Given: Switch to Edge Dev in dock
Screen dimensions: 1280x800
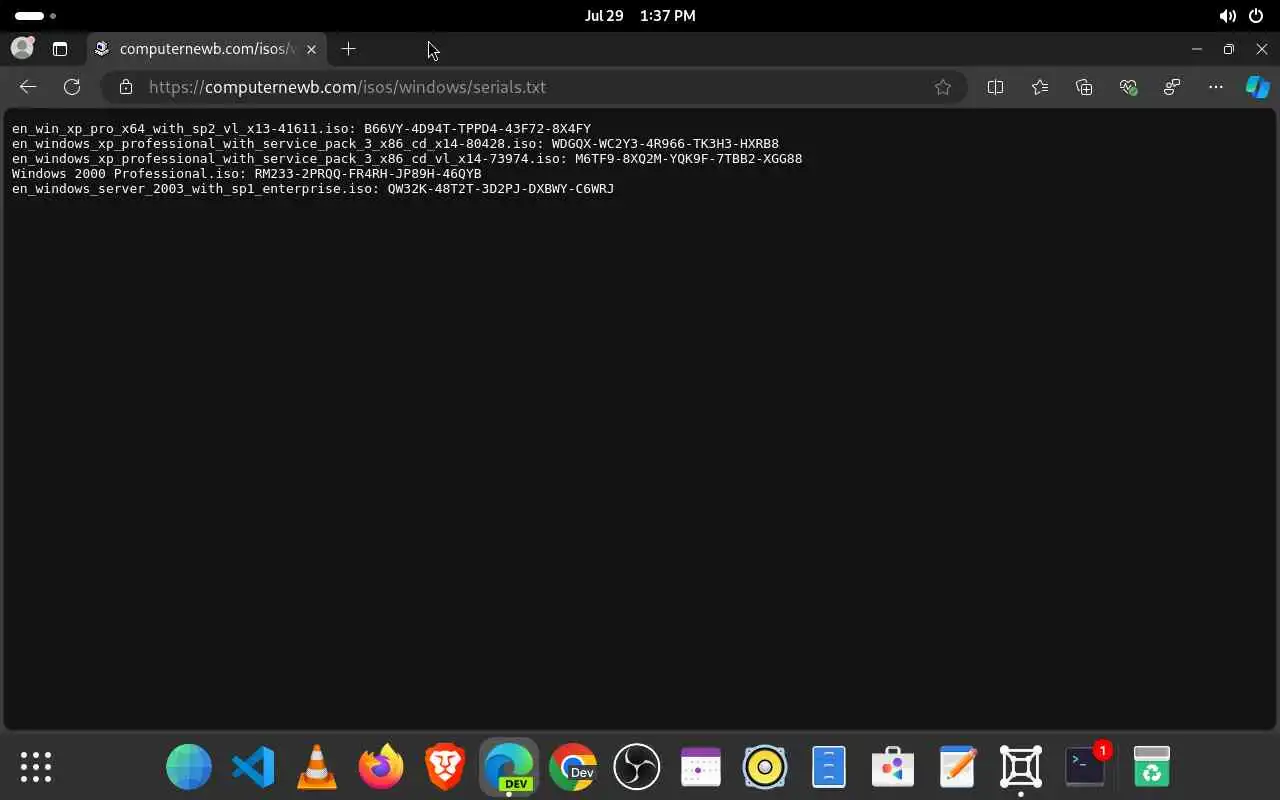Looking at the screenshot, I should 509,767.
